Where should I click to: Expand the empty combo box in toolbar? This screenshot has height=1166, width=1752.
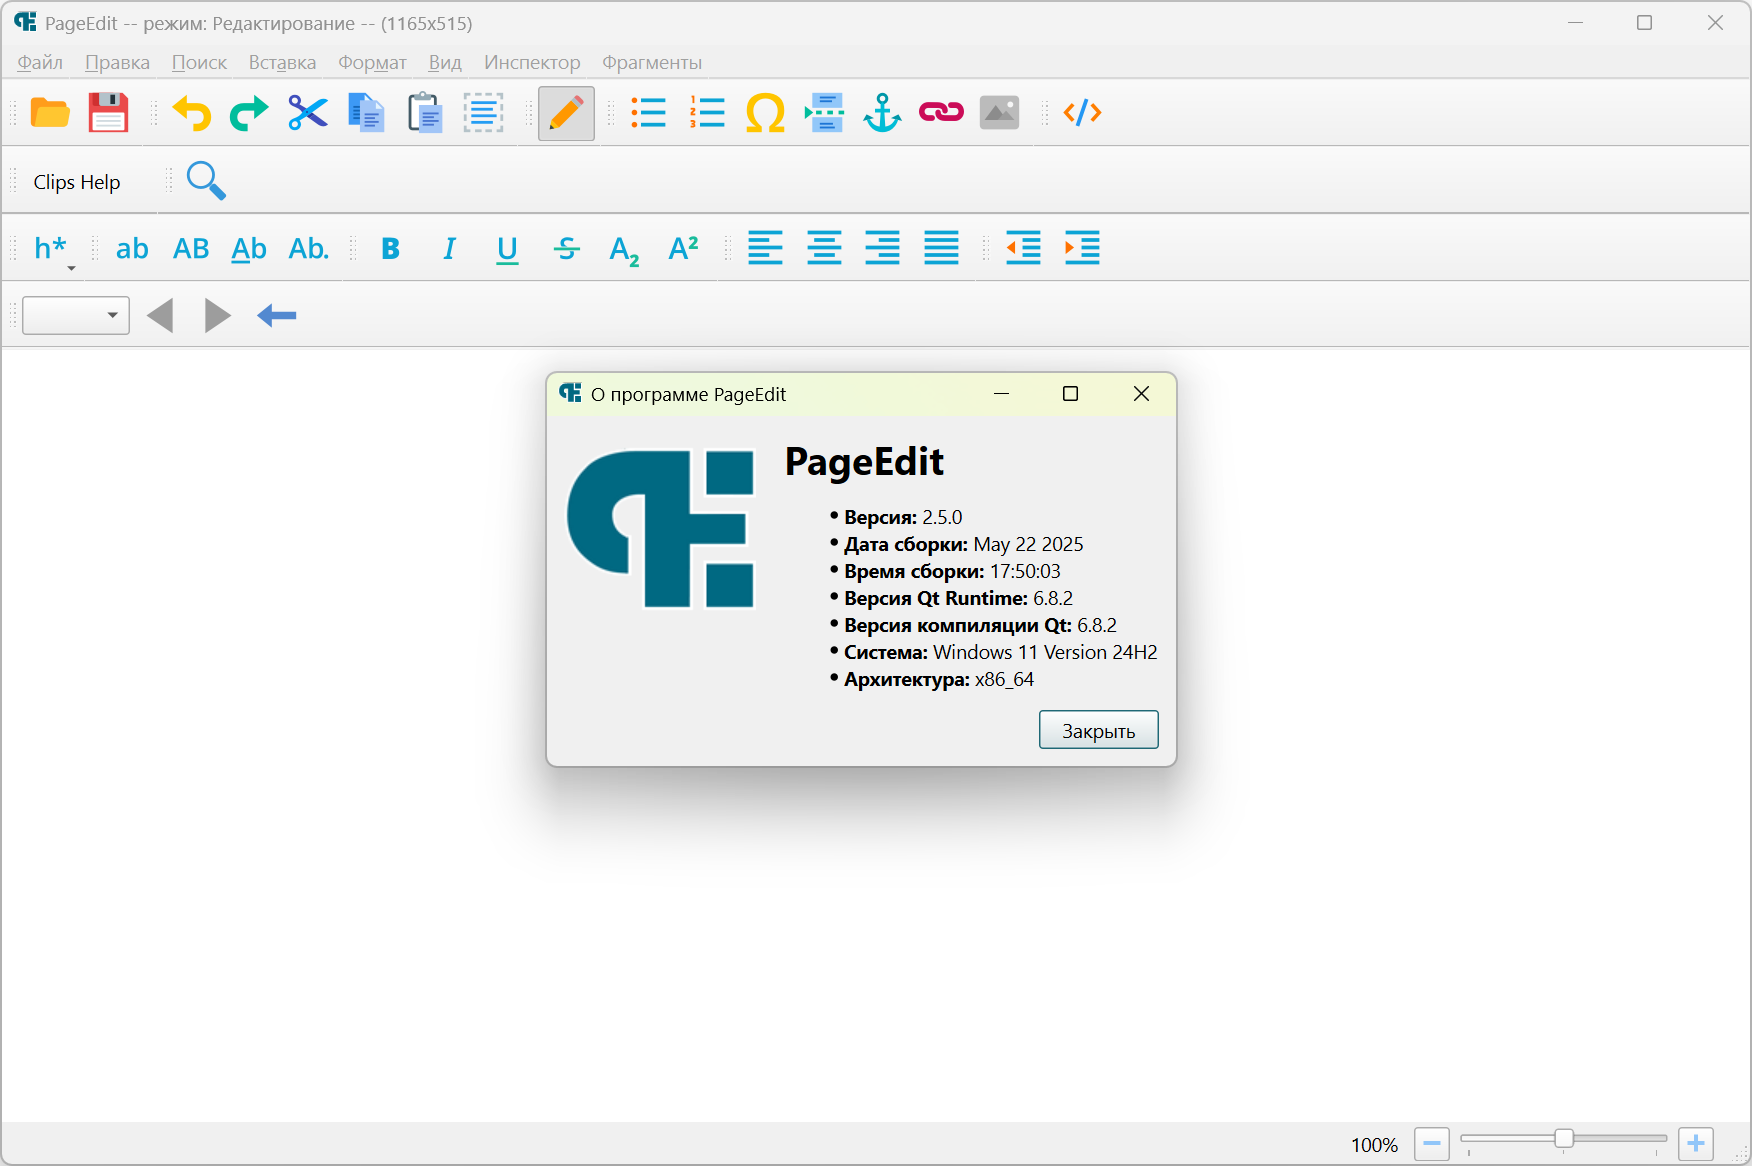[x=76, y=316]
